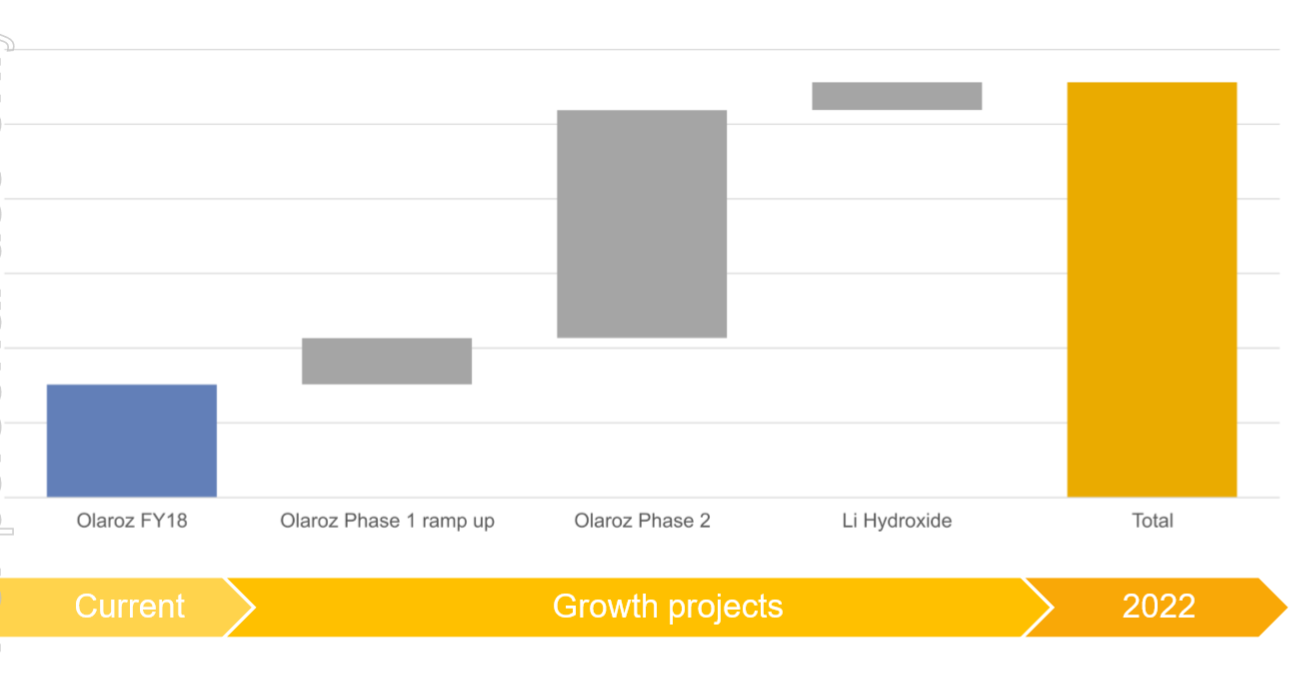This screenshot has width=1296, height=677.
Task: Select the 'Li Hydroxide' axis label
Action: [x=897, y=521]
